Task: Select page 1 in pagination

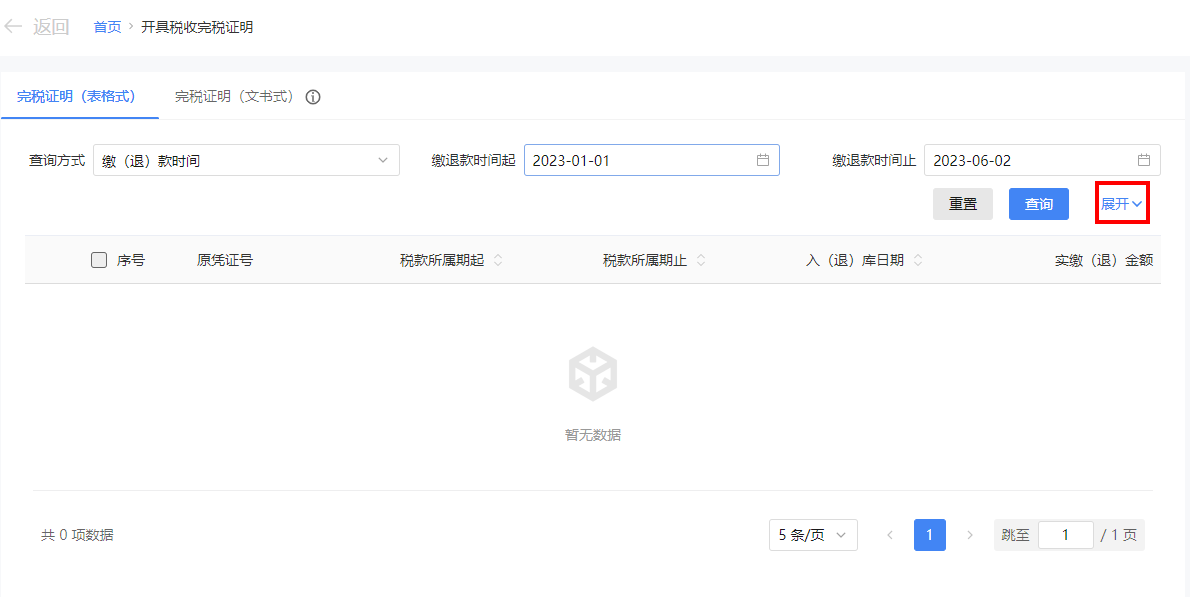Action: (x=929, y=535)
